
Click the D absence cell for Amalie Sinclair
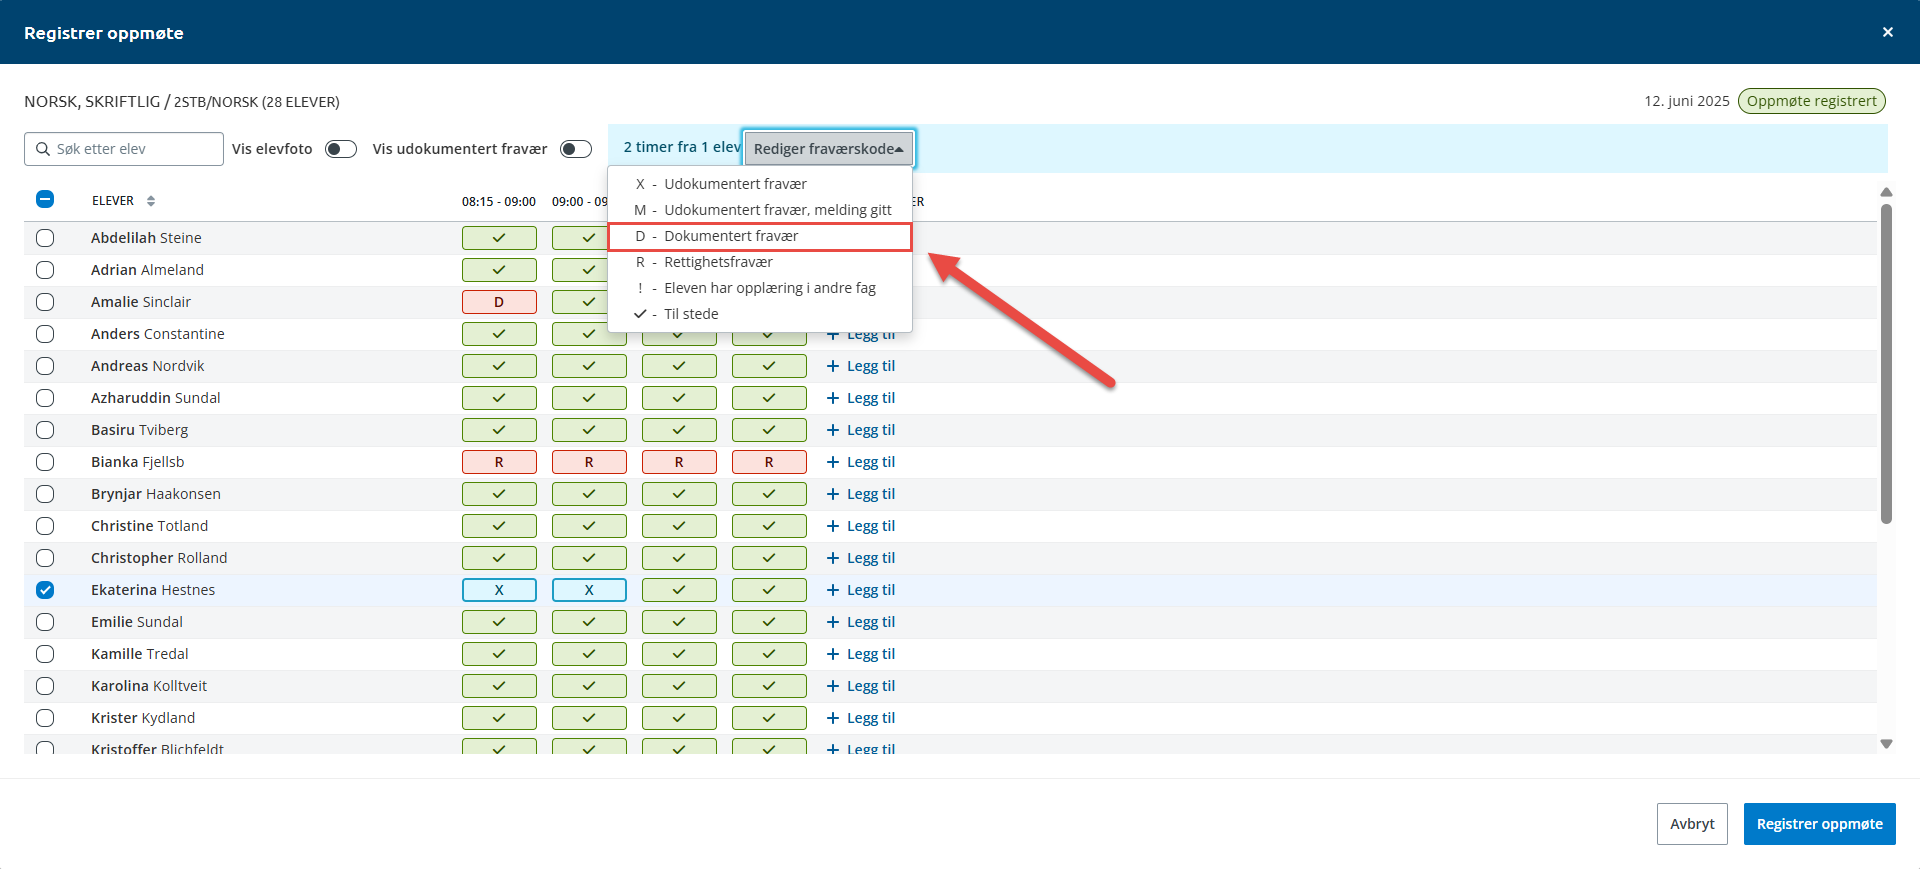click(x=499, y=302)
